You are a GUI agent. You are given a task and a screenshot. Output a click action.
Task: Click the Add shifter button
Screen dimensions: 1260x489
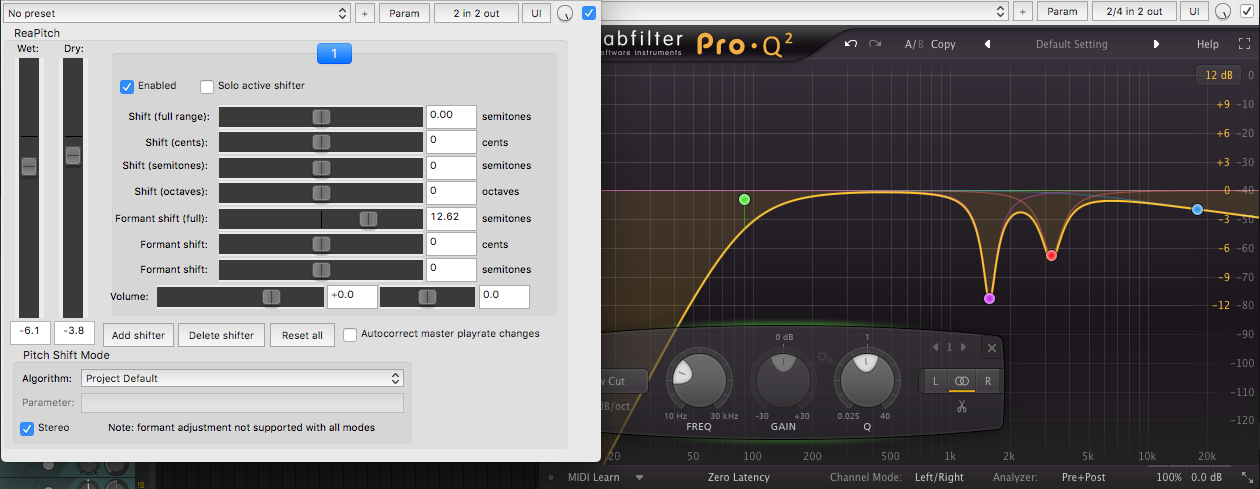tap(138, 335)
